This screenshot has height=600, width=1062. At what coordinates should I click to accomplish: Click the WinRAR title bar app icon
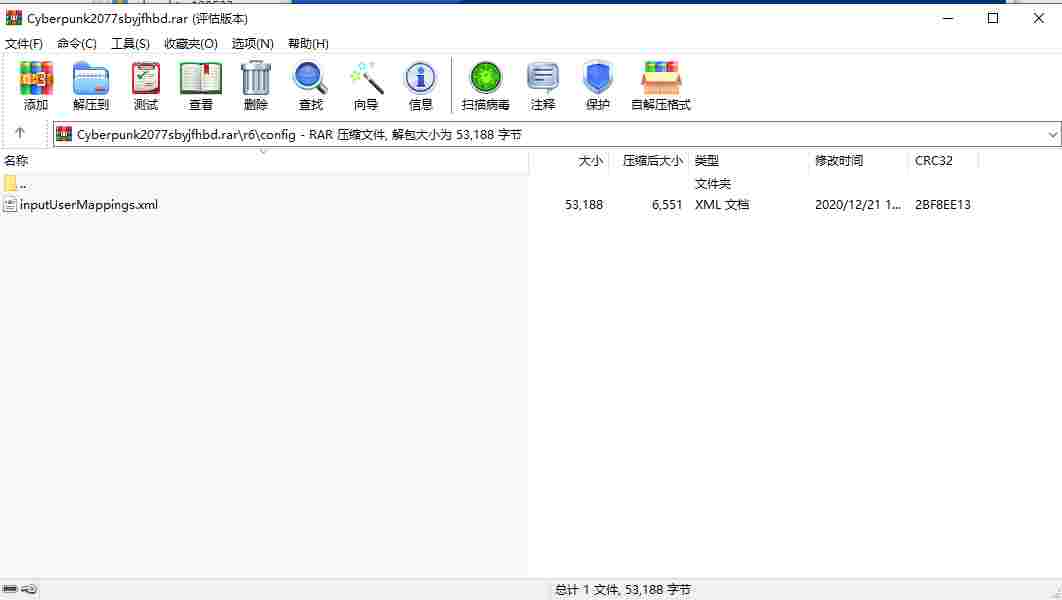coord(14,18)
